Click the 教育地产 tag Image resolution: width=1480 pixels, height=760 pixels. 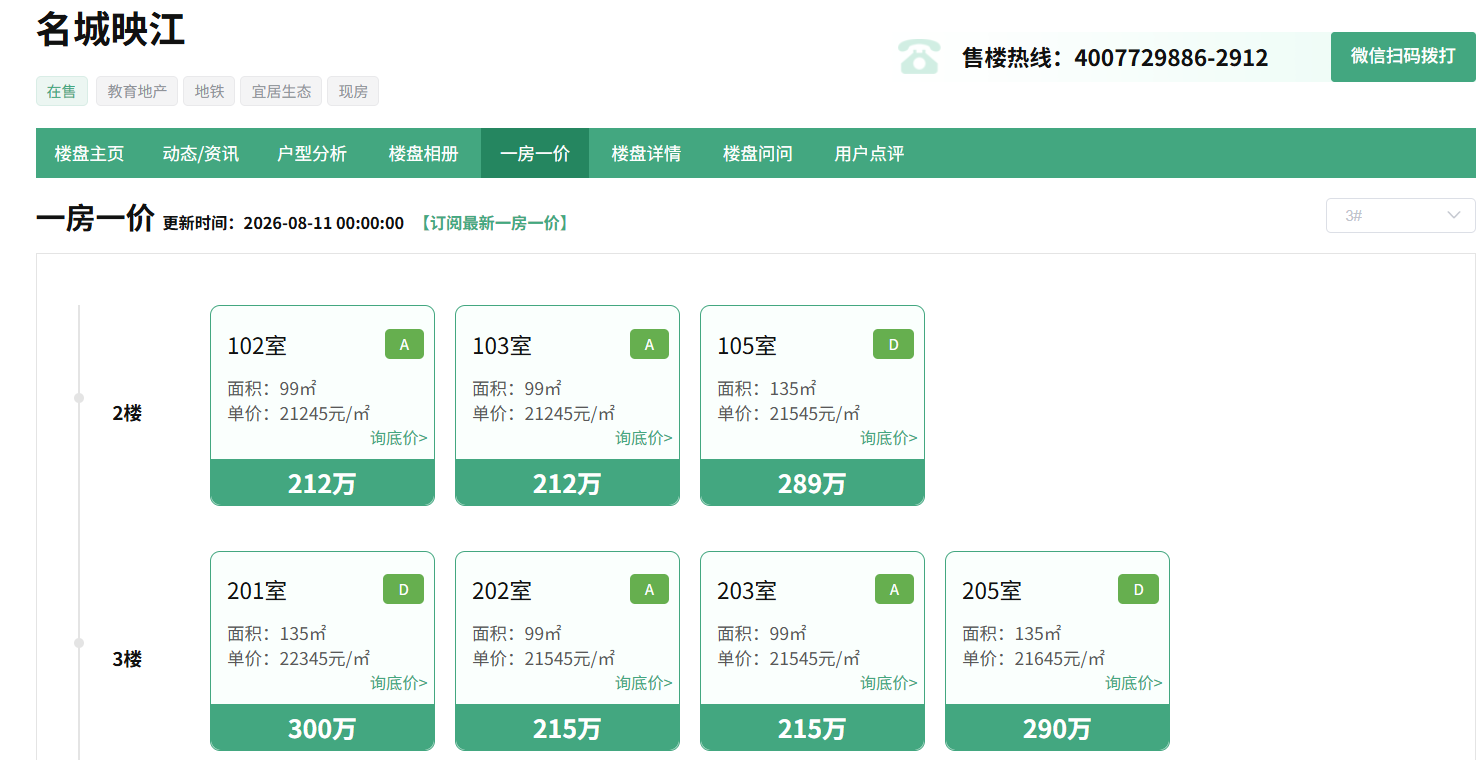point(137,91)
